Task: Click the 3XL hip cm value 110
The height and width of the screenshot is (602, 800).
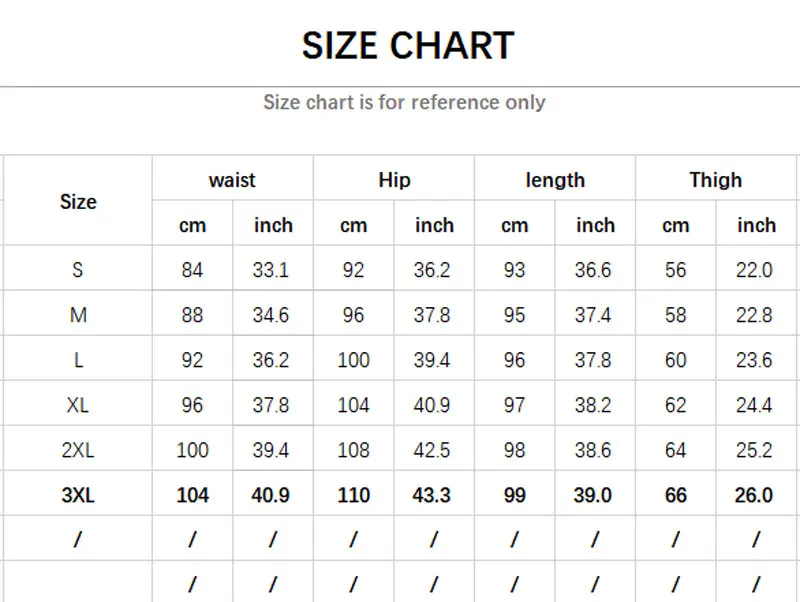Action: click(x=353, y=495)
